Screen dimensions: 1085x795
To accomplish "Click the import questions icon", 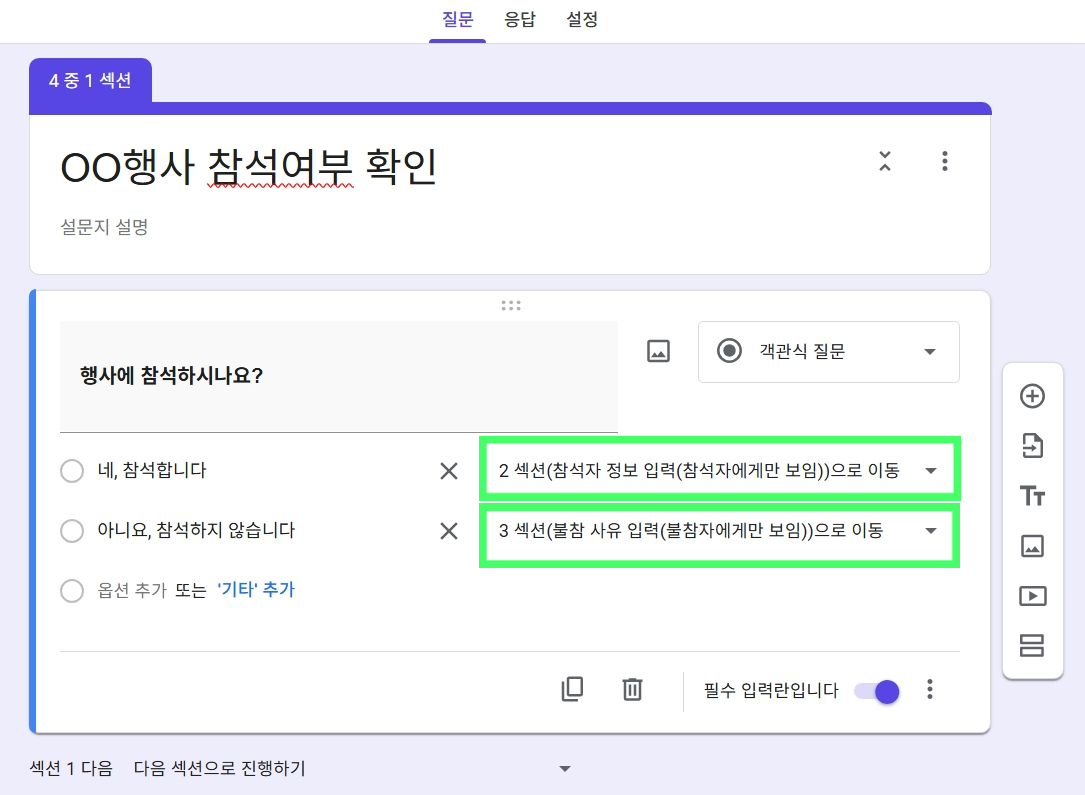I will pos(1032,446).
